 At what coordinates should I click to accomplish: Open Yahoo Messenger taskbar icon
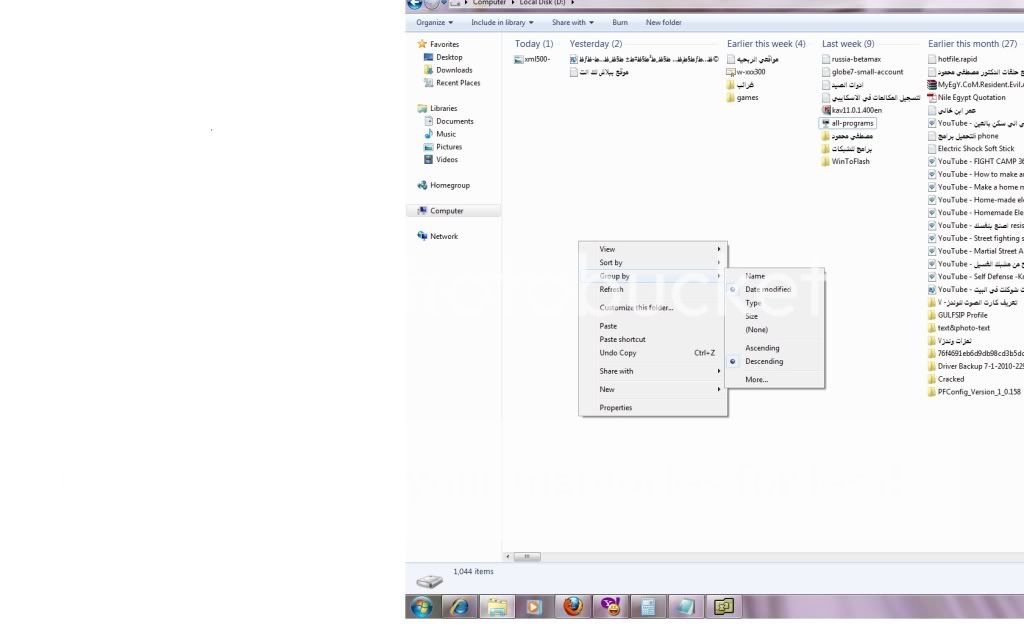point(611,607)
